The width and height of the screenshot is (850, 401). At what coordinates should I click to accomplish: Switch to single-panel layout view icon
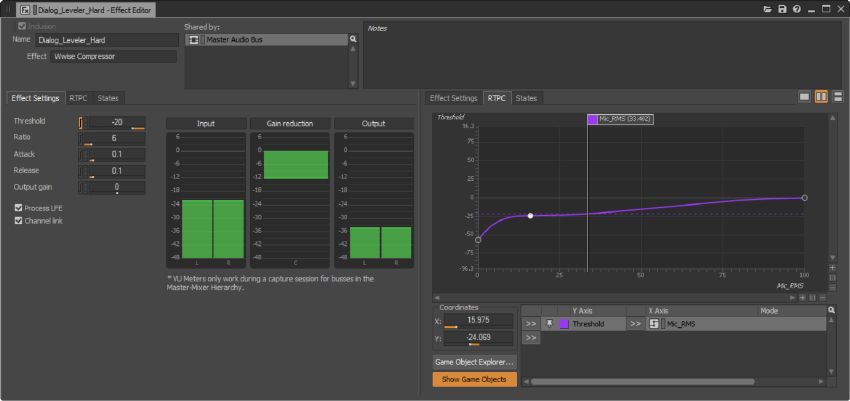click(x=804, y=97)
